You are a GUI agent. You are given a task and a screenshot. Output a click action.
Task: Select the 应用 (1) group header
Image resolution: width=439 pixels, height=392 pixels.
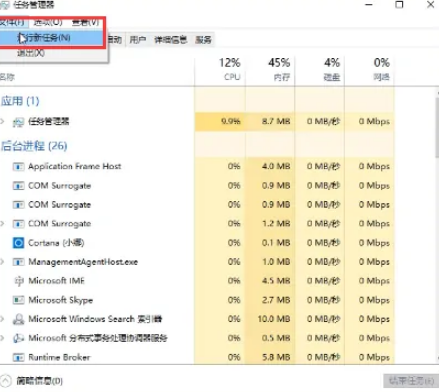[x=20, y=101]
